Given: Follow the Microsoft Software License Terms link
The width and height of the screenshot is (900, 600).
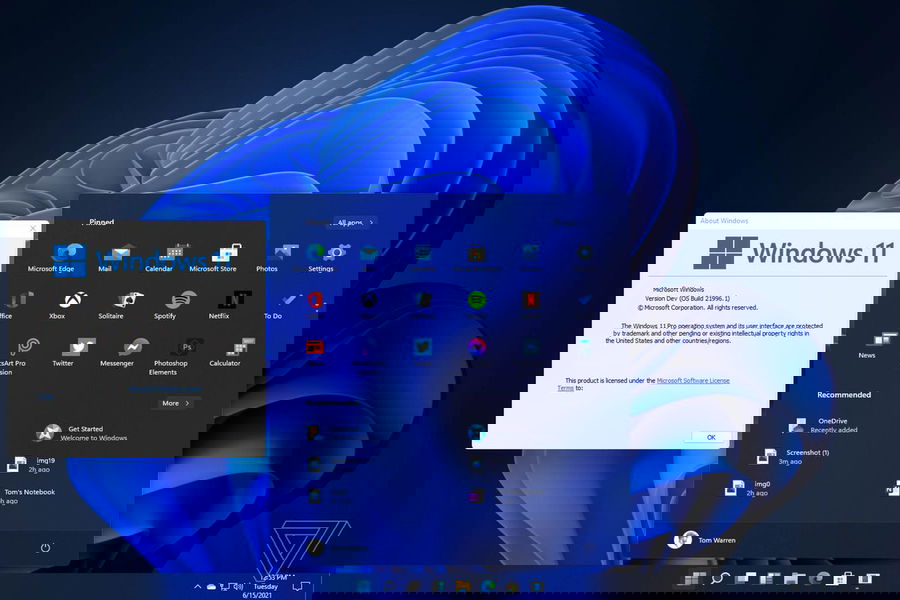Looking at the screenshot, I should point(693,380).
